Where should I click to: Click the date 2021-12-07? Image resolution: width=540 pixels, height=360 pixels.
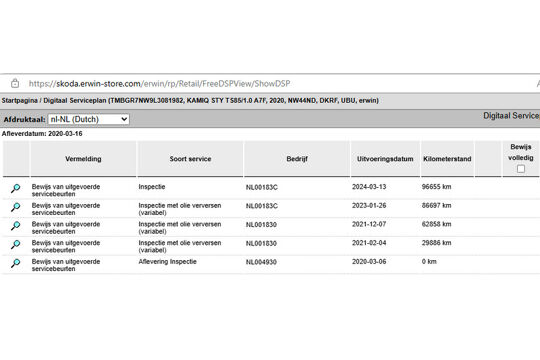click(x=369, y=224)
